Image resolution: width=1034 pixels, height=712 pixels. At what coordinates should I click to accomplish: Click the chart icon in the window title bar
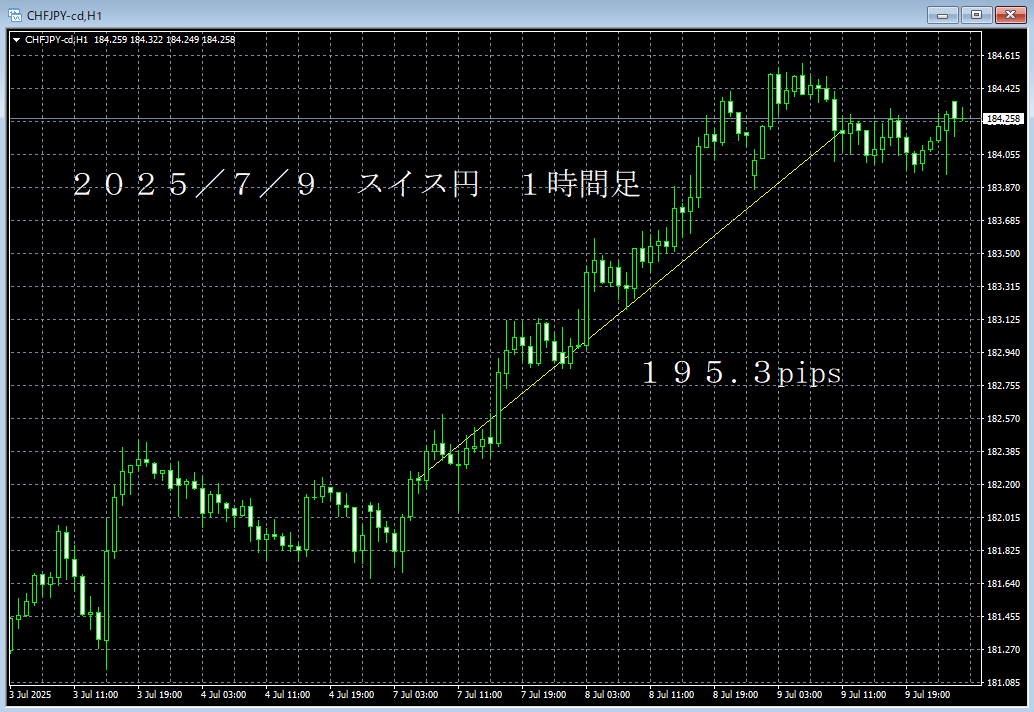[16, 15]
